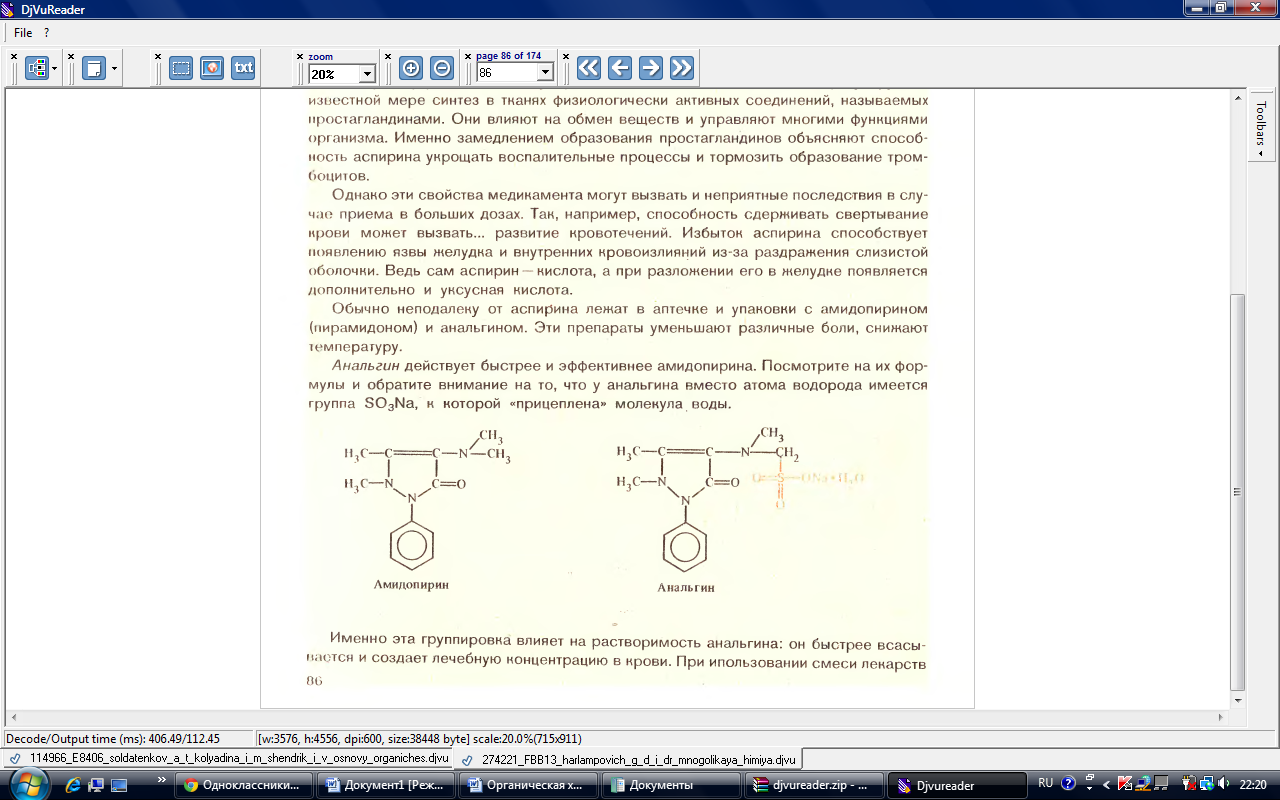Click the vertical scrollbar up arrow
Viewport: 1280px width, 800px height.
pos(1238,97)
